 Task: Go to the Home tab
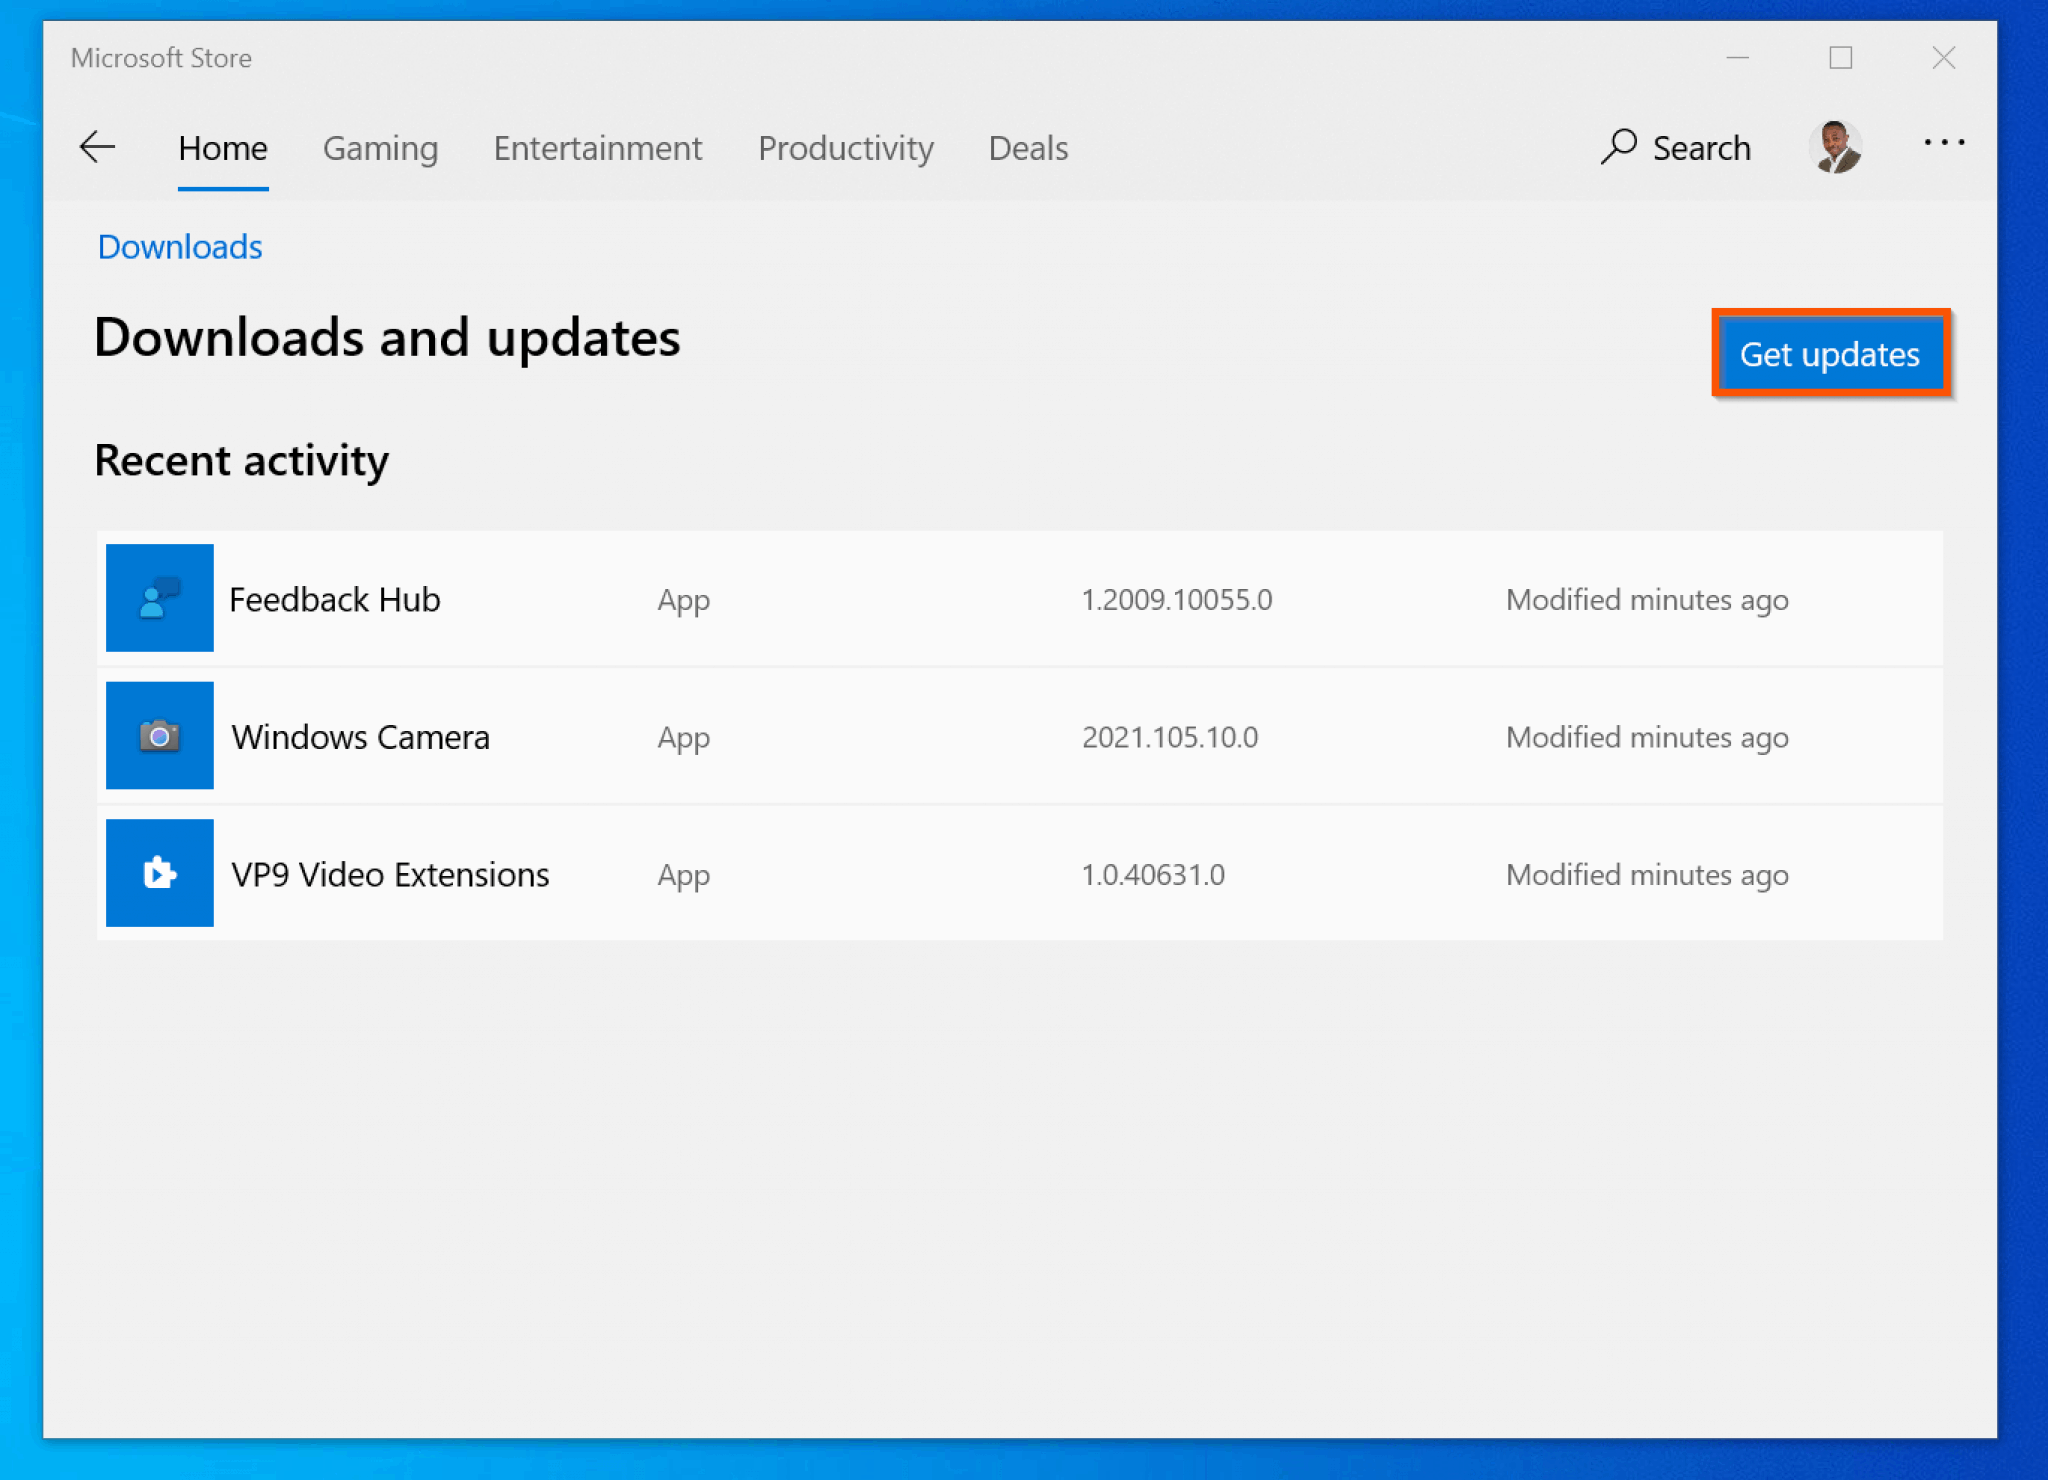[x=222, y=148]
